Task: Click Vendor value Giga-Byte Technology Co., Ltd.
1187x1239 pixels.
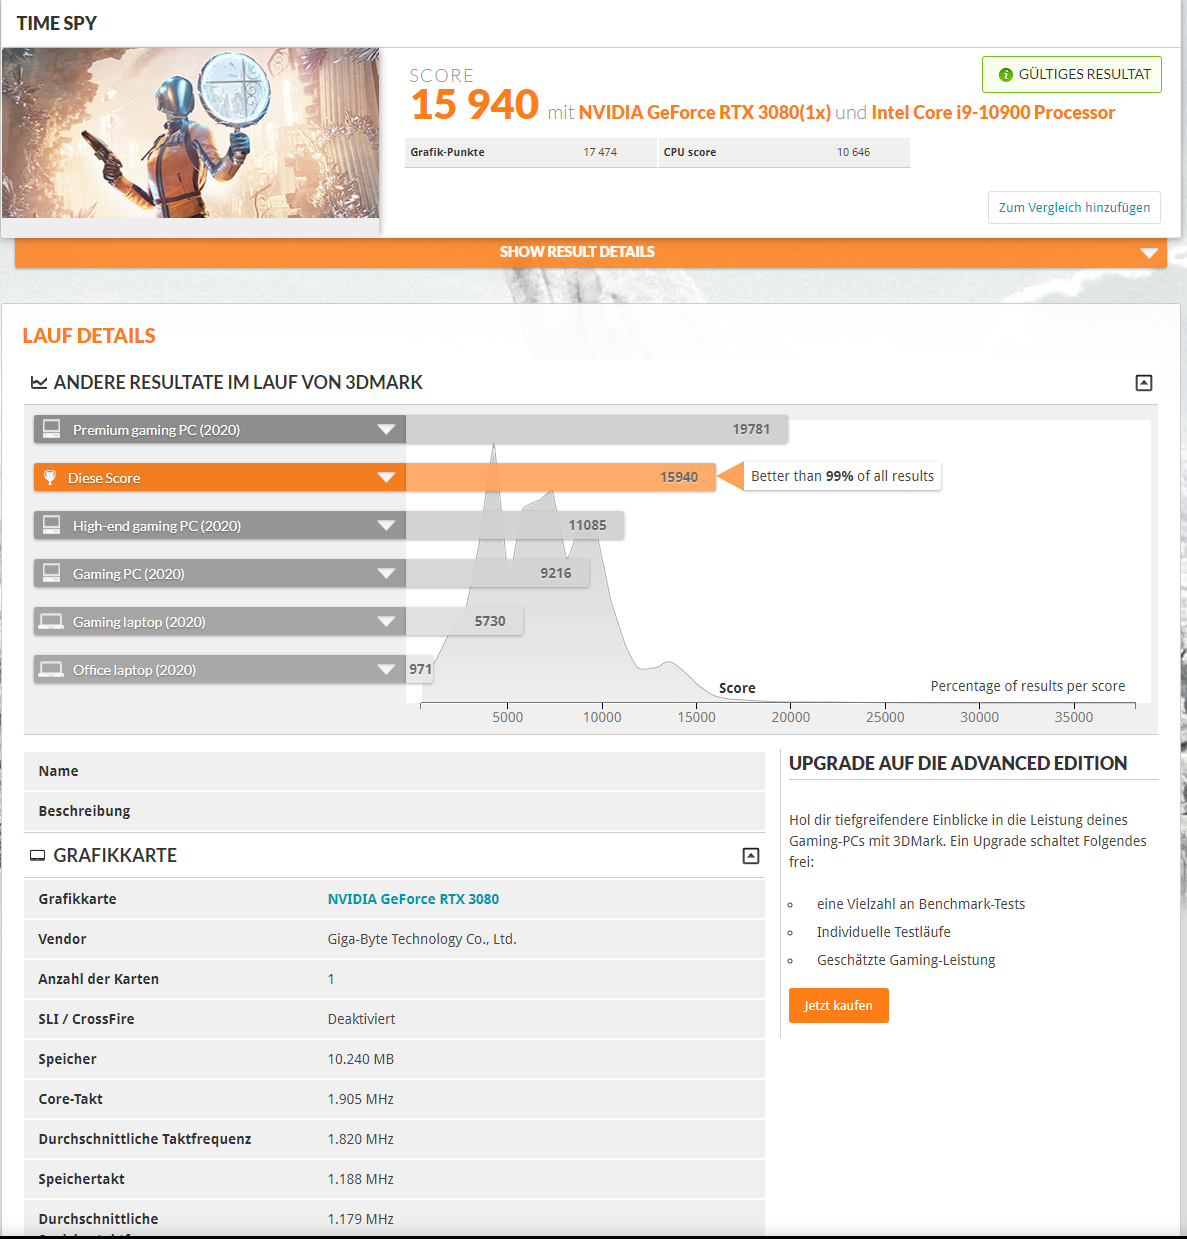Action: pyautogui.click(x=422, y=939)
